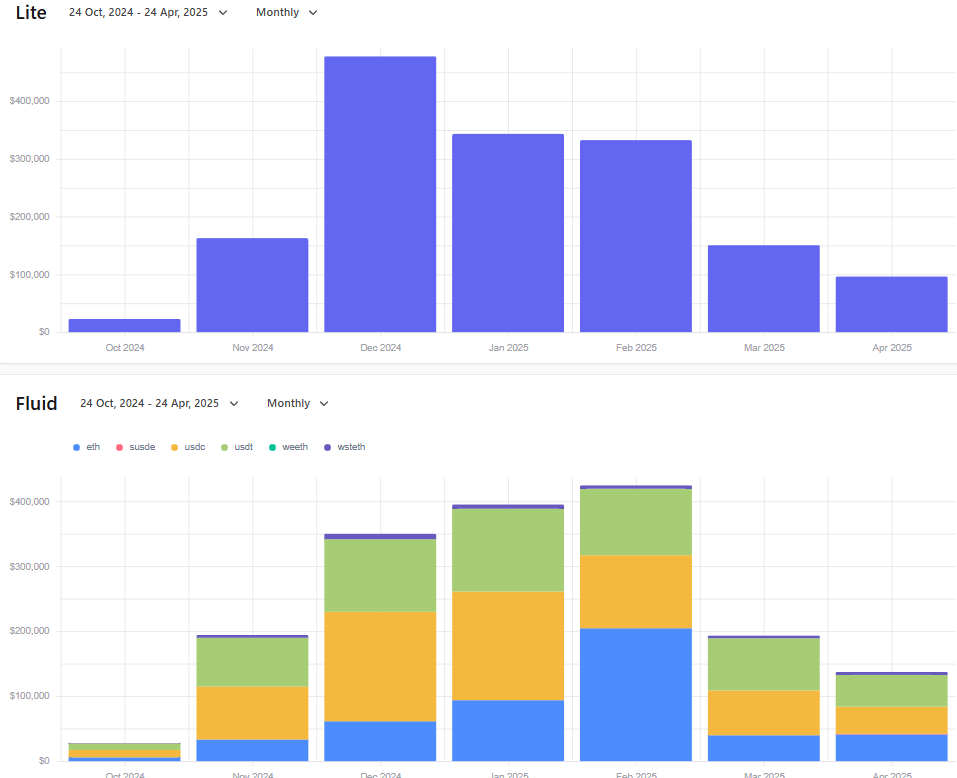Click Jan 2025 green usdt segment in Fluid
Screen dimensions: 957x778
click(x=508, y=550)
